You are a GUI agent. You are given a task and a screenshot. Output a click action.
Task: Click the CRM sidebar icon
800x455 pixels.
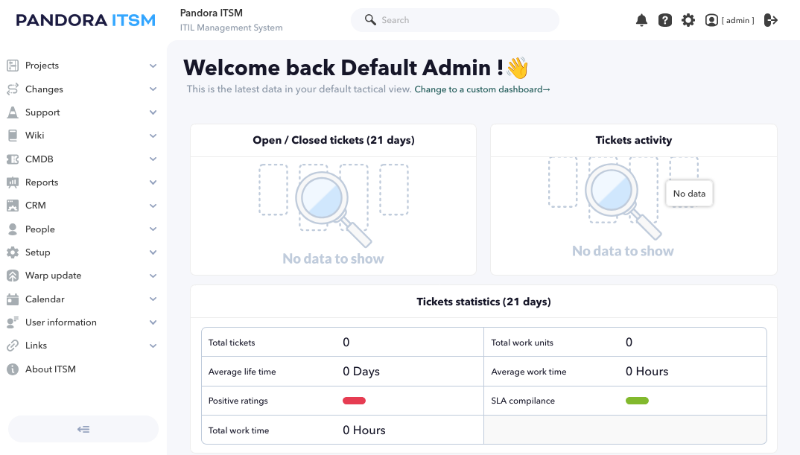tap(13, 205)
